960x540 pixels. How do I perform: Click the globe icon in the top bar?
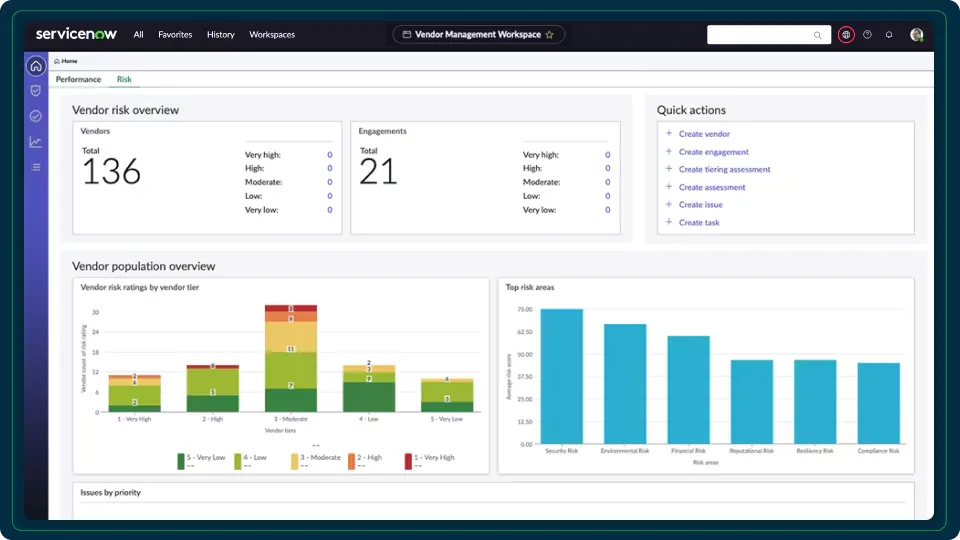846,35
